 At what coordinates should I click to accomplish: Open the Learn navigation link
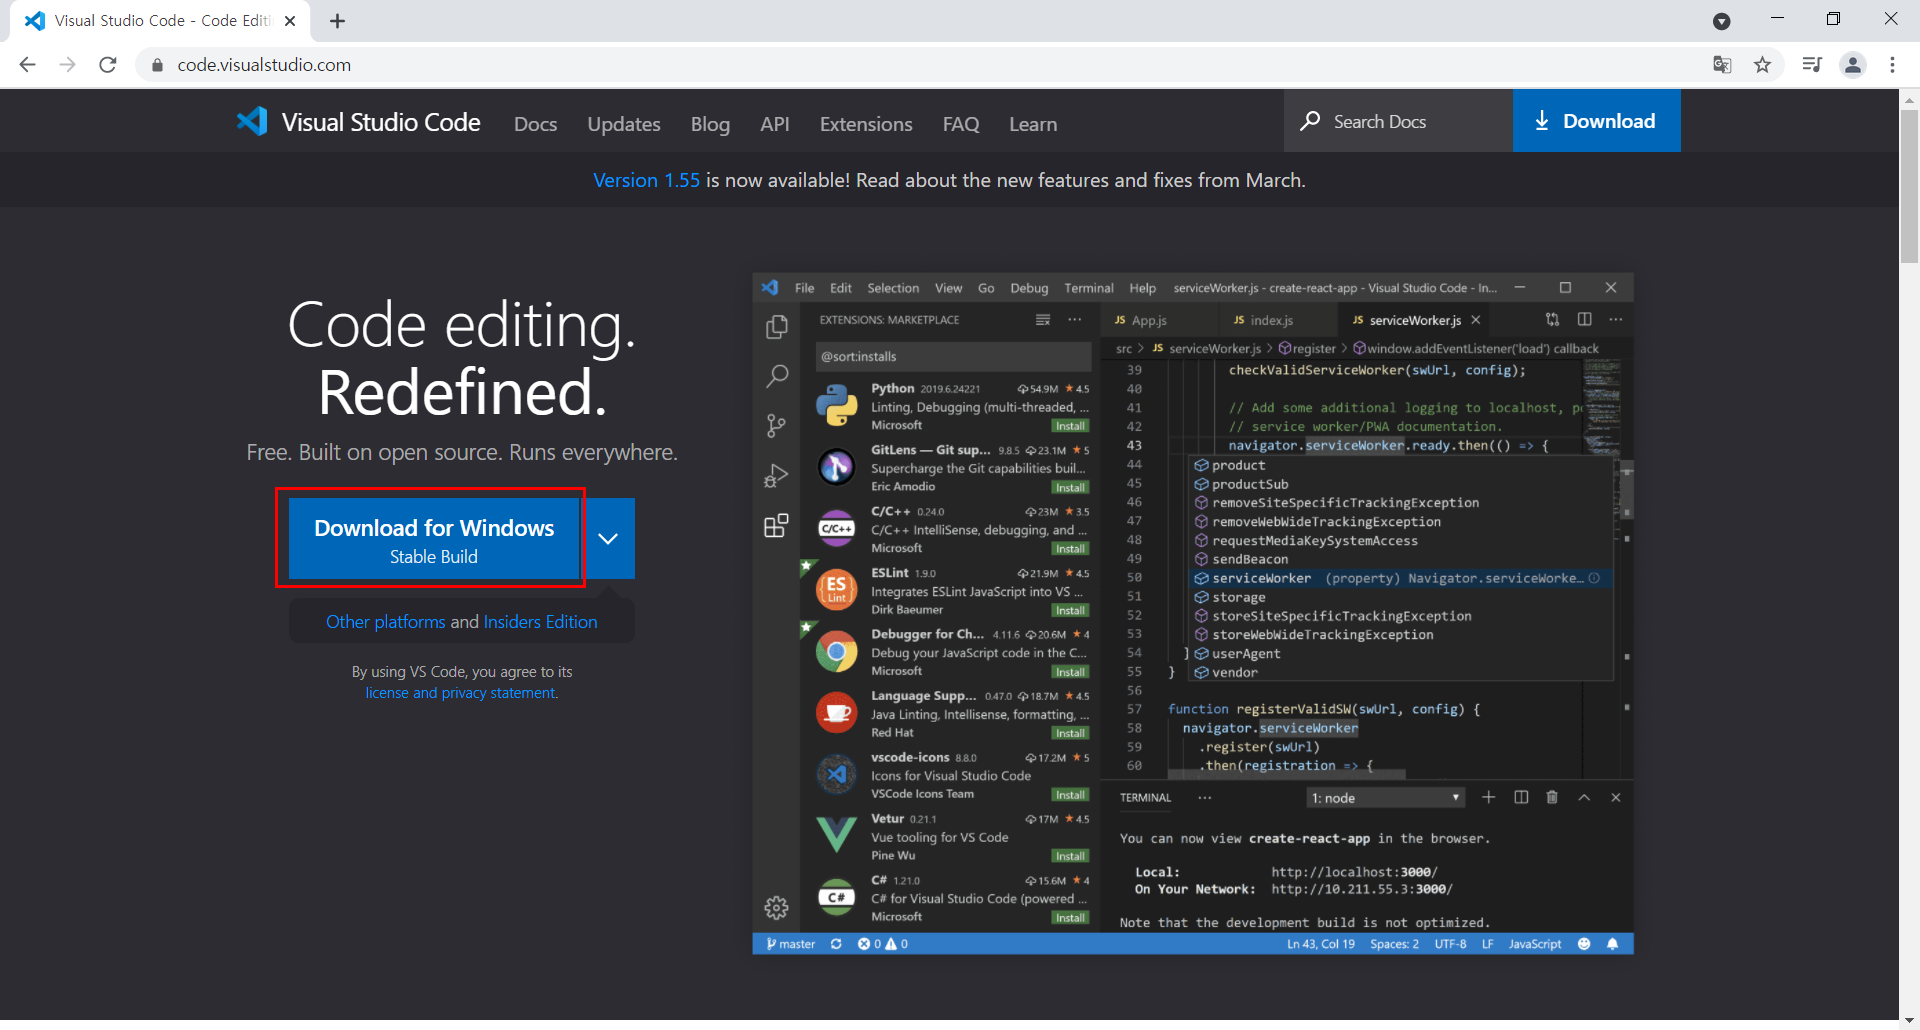[1033, 124]
